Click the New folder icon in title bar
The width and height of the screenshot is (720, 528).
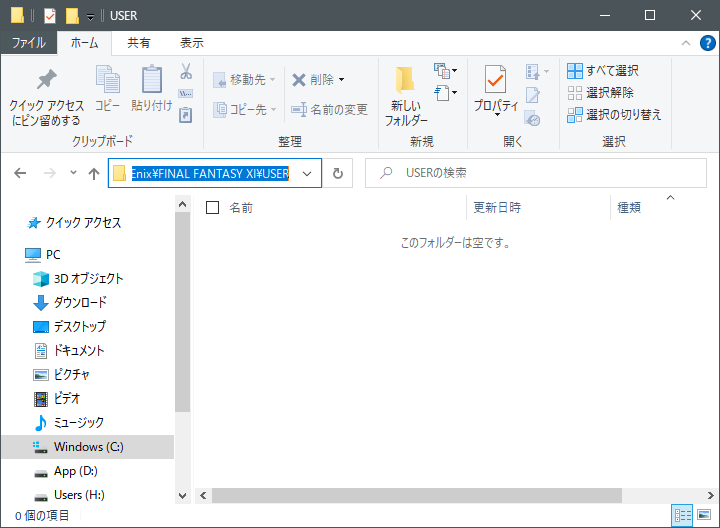(72, 16)
